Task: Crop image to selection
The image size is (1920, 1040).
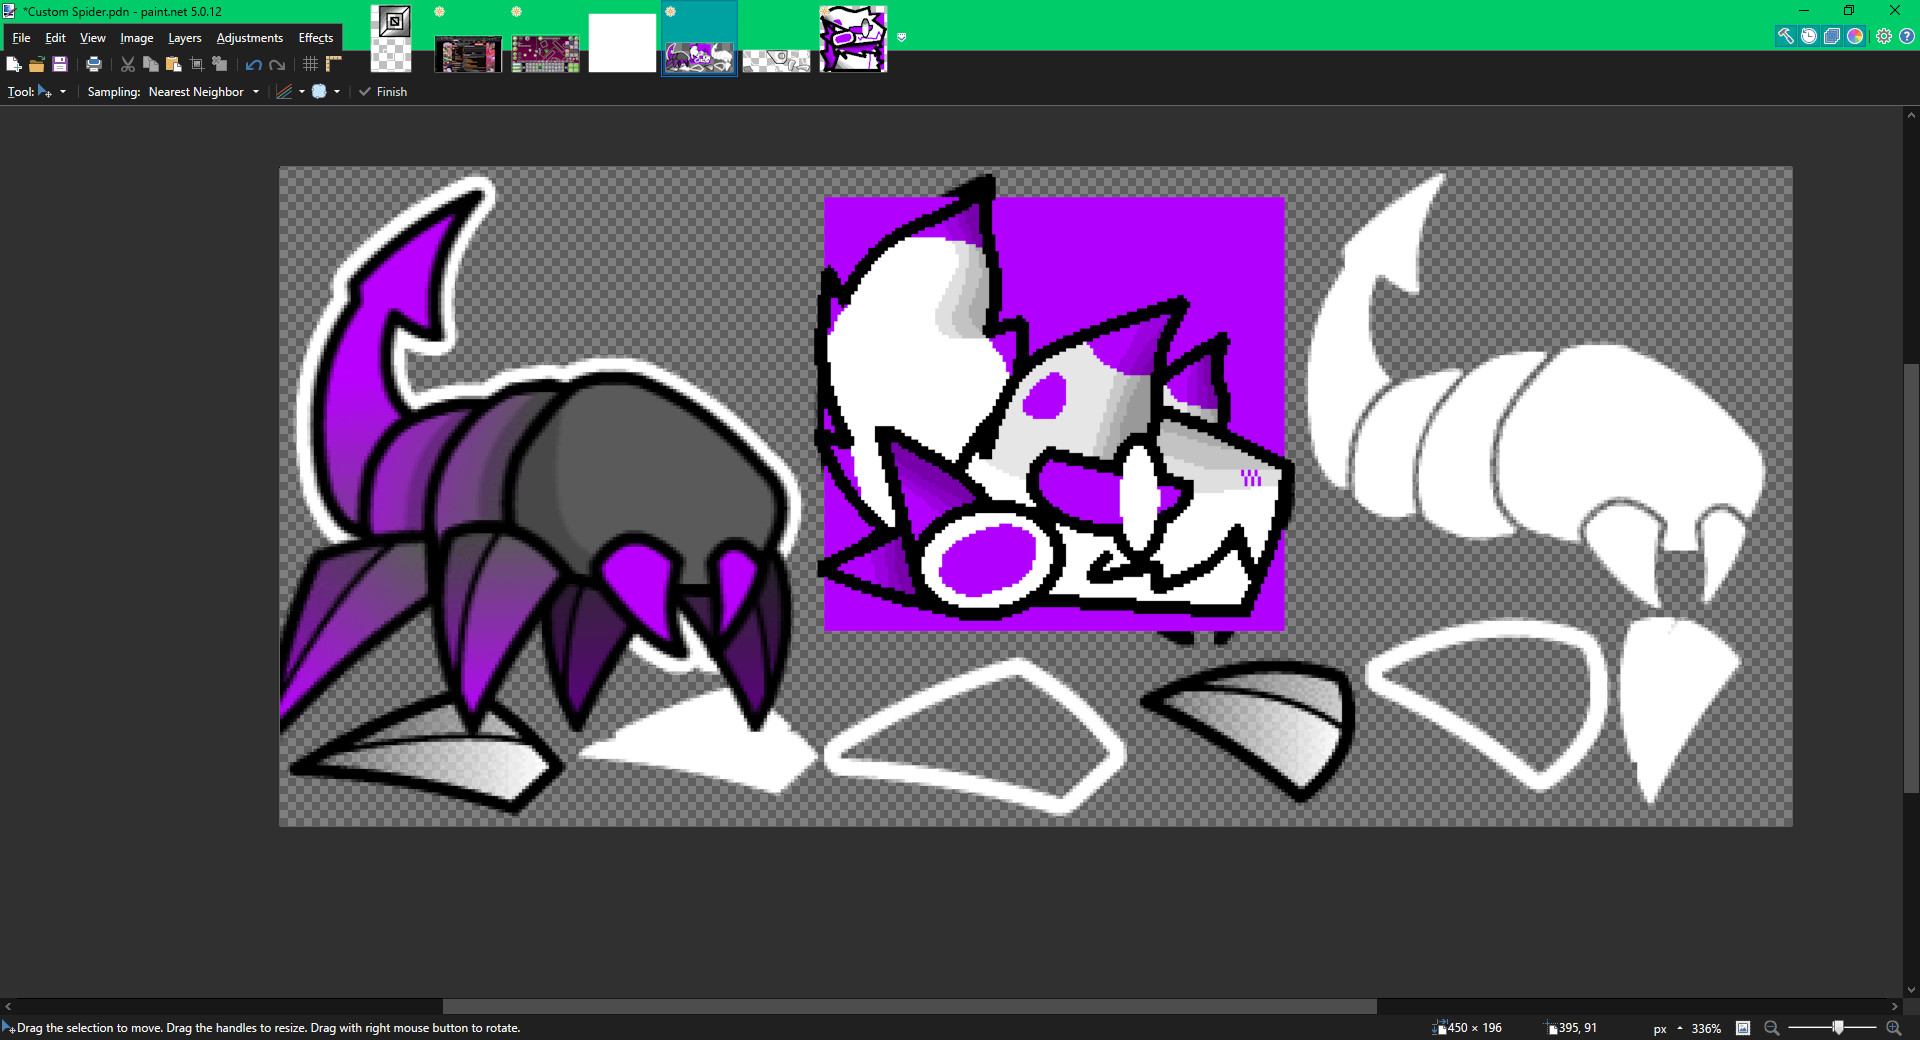Action: click(196, 64)
